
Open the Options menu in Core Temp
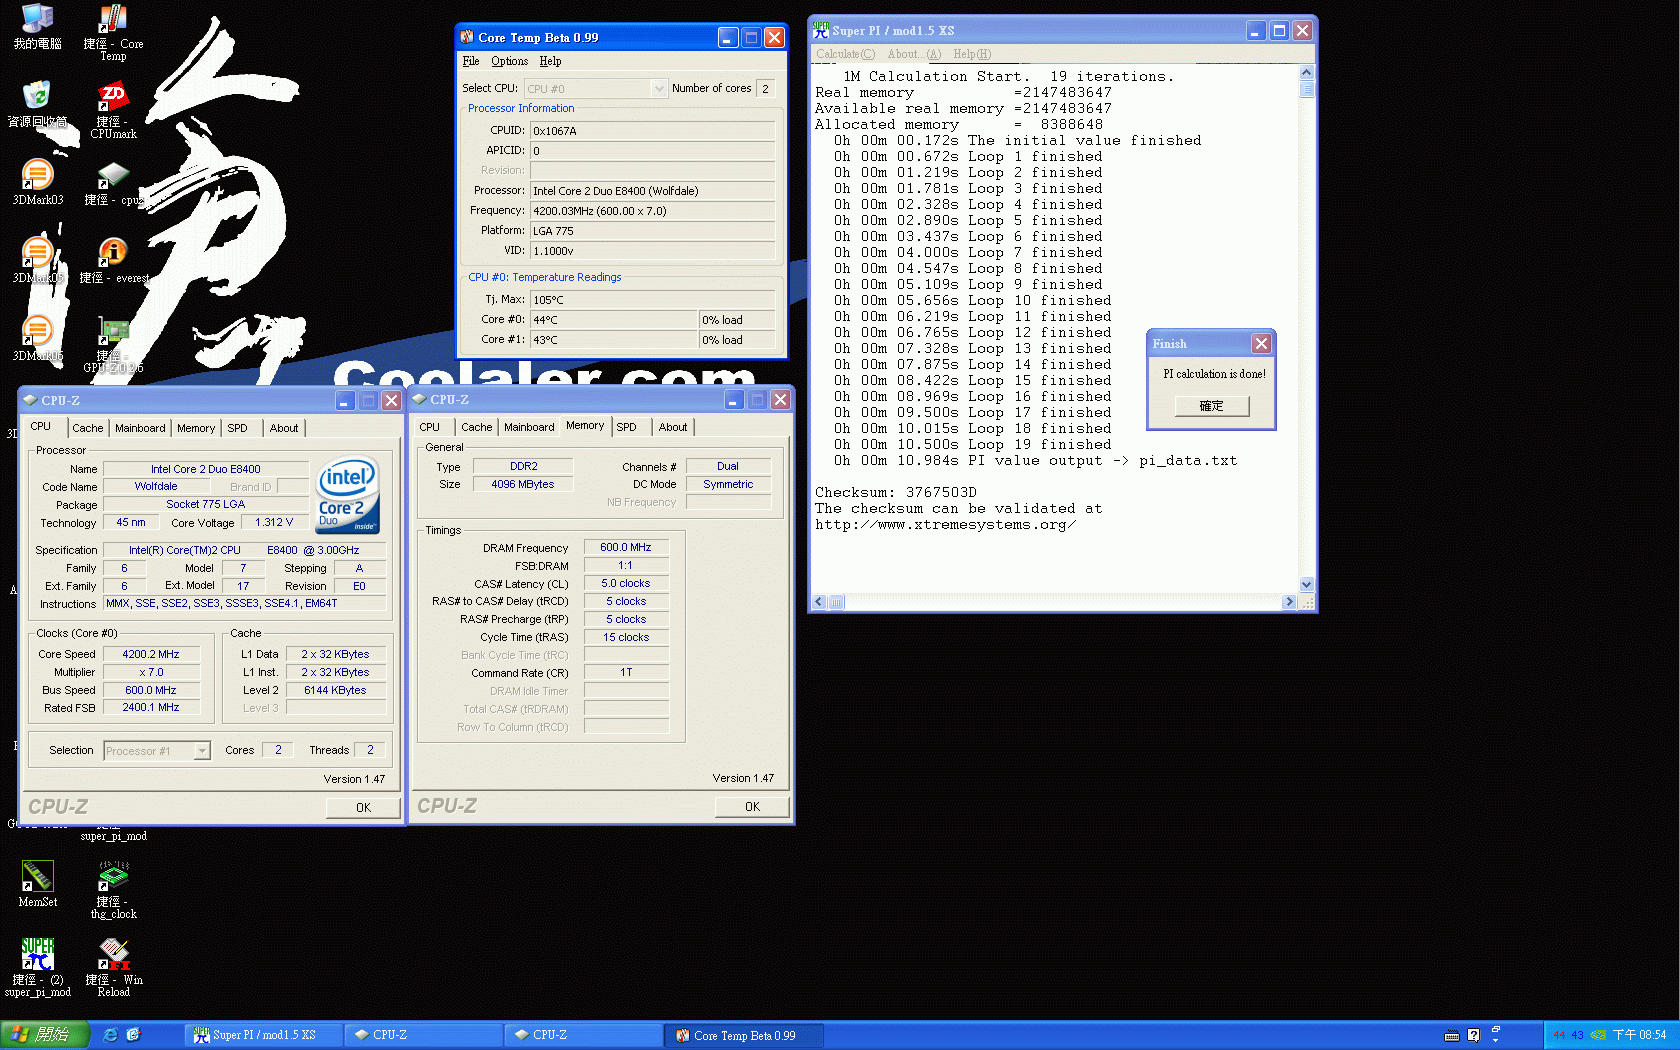[510, 61]
